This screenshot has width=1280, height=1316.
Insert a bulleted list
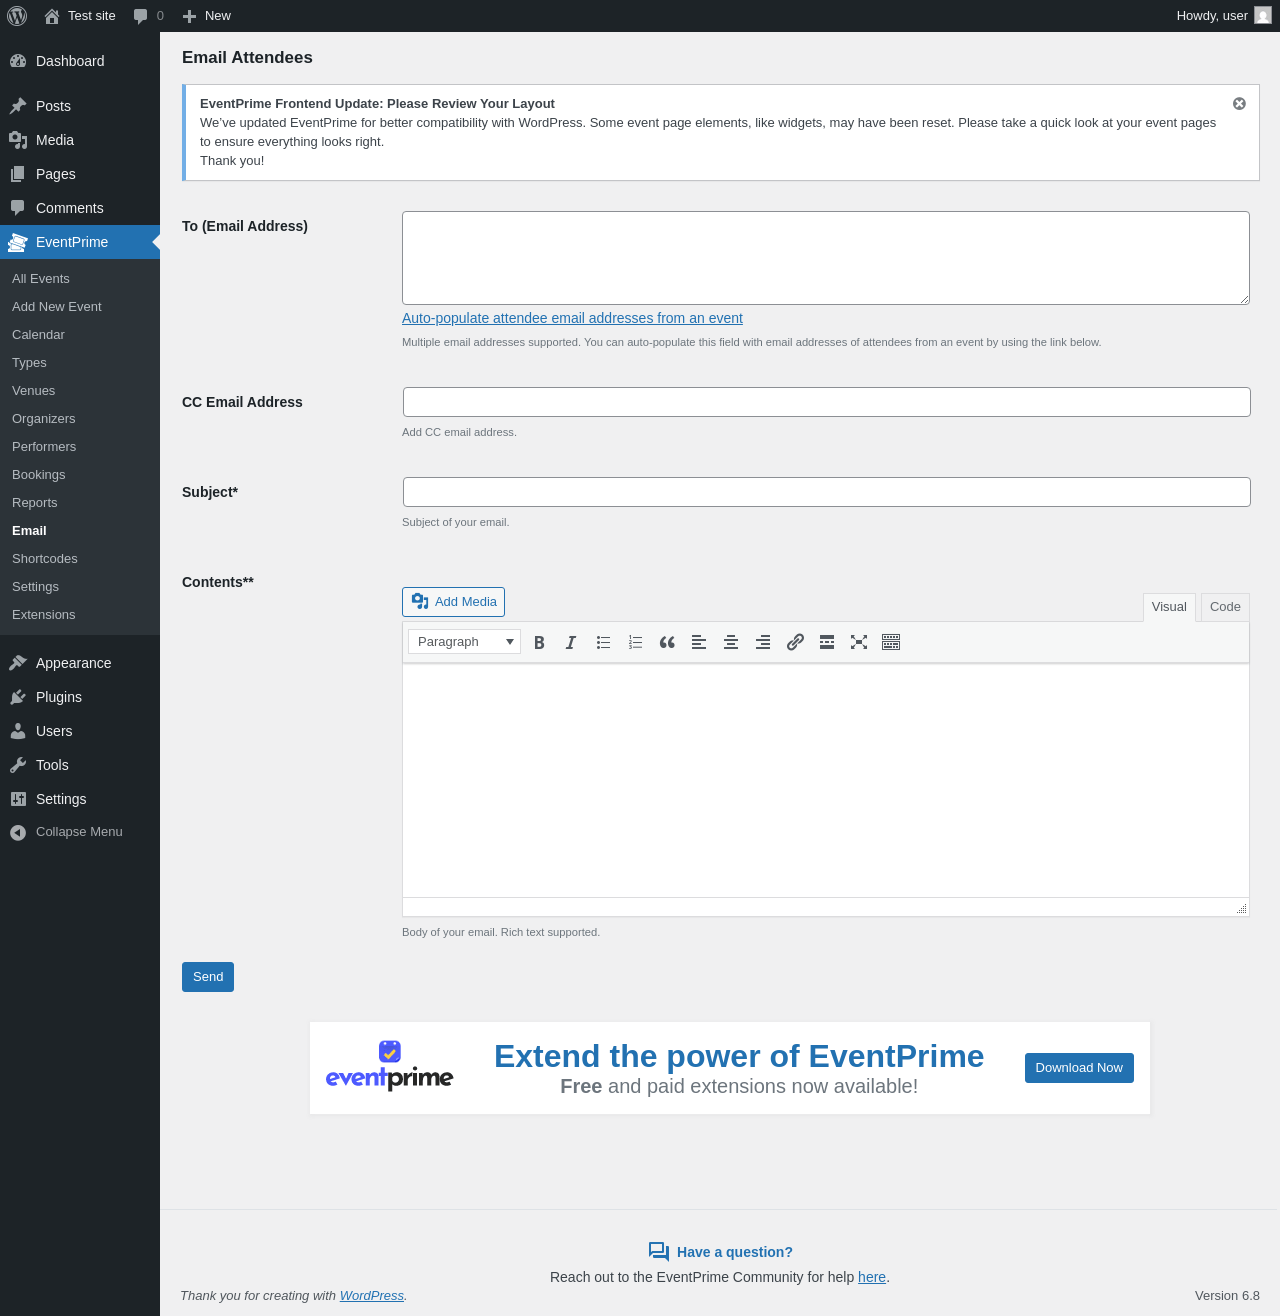[x=603, y=642]
